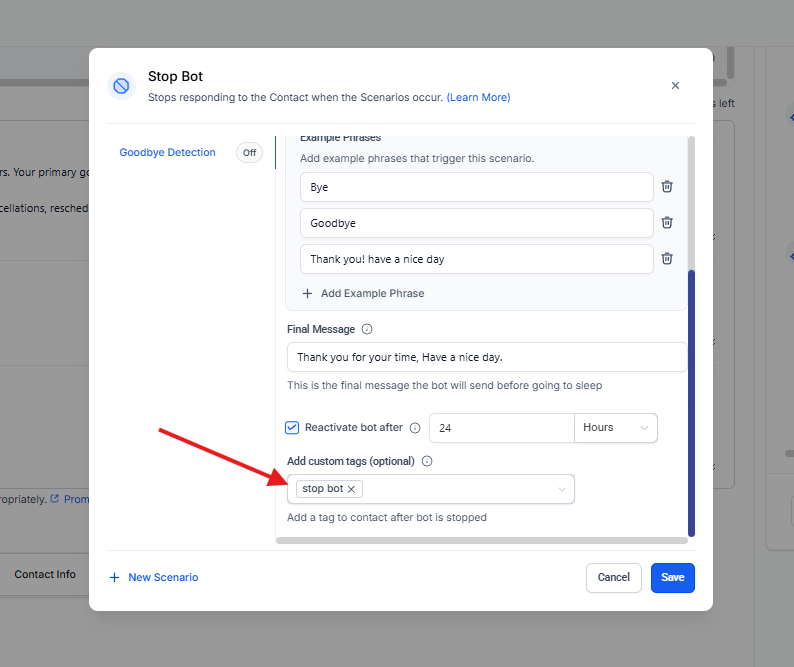
Task: Uncheck the Reactivate bot after checkbox
Action: [292, 427]
